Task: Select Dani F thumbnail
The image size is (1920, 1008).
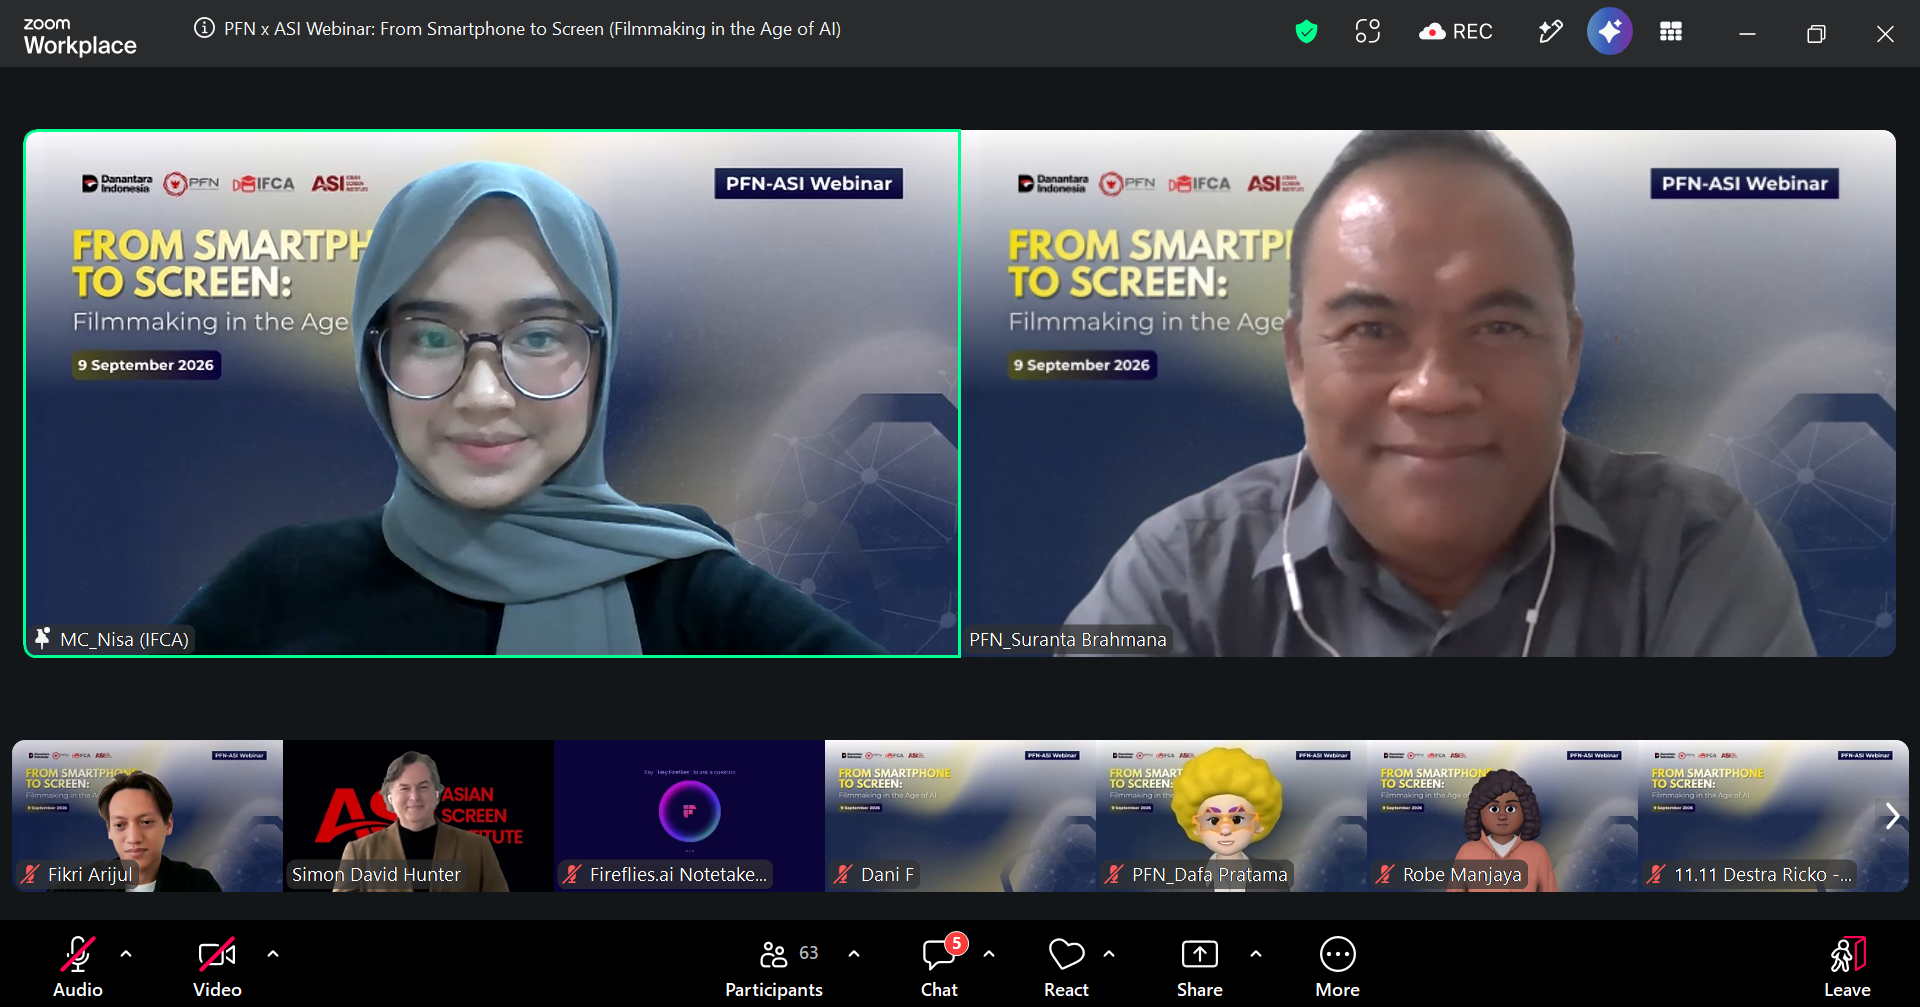Action: (x=960, y=816)
